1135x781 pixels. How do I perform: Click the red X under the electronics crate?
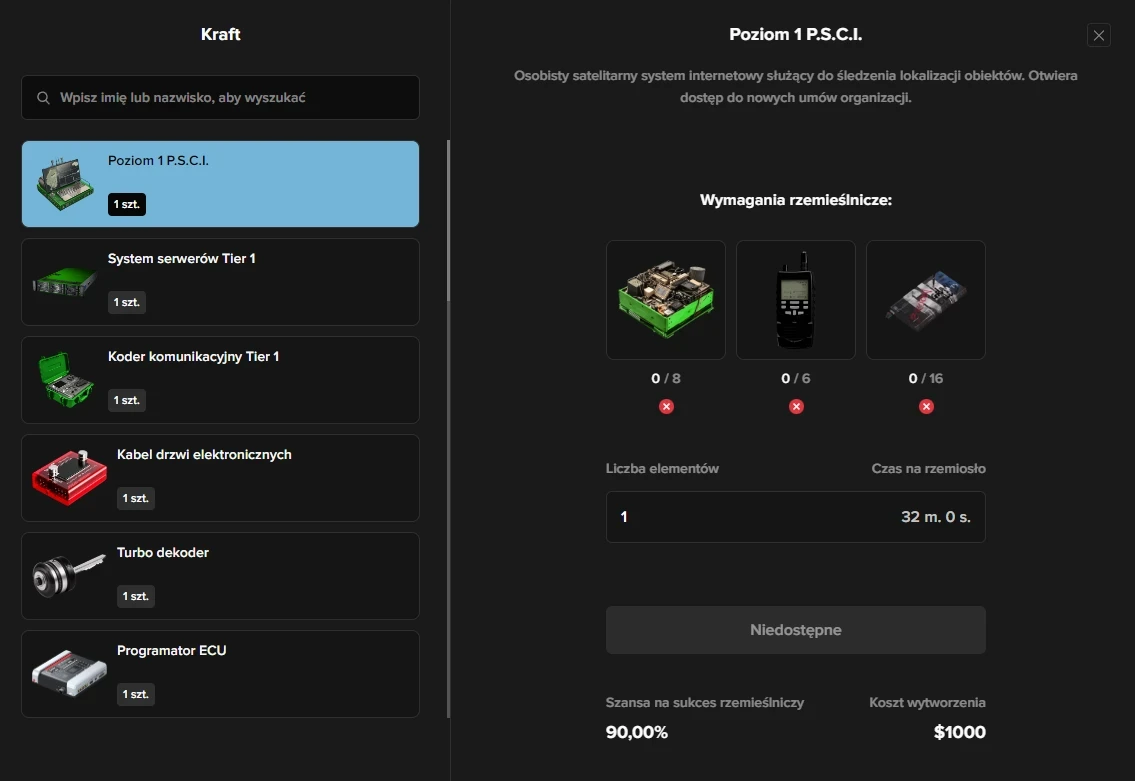click(666, 406)
